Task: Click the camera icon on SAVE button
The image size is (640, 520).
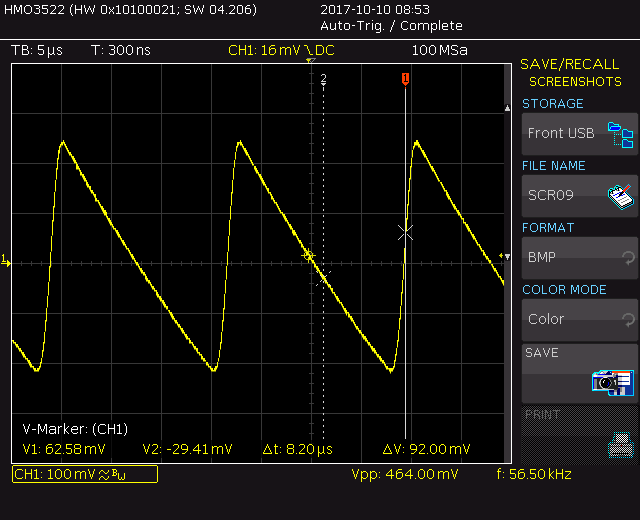Action: (x=612, y=381)
